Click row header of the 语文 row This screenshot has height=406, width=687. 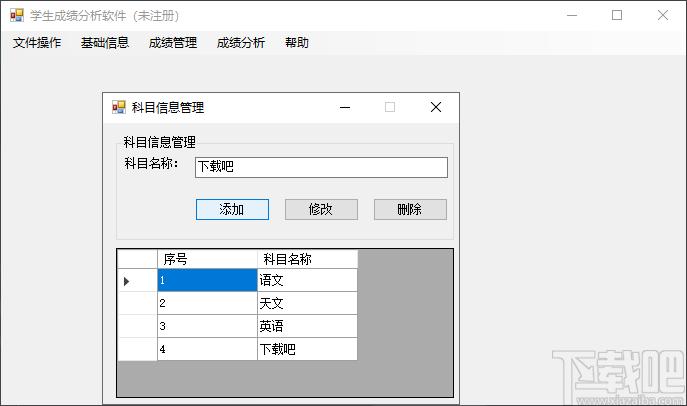click(x=138, y=280)
